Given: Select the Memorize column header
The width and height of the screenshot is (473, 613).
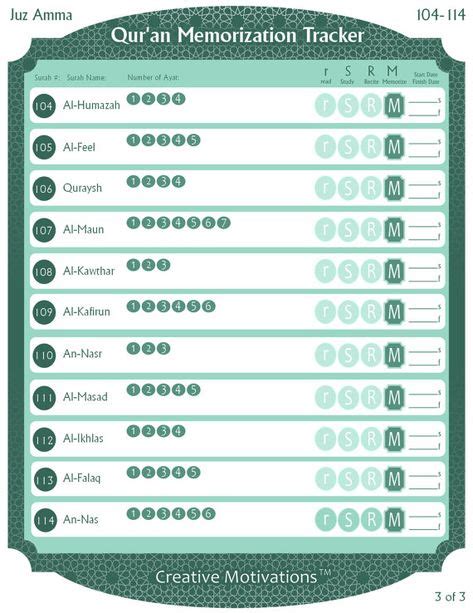Looking at the screenshot, I should pos(394,75).
